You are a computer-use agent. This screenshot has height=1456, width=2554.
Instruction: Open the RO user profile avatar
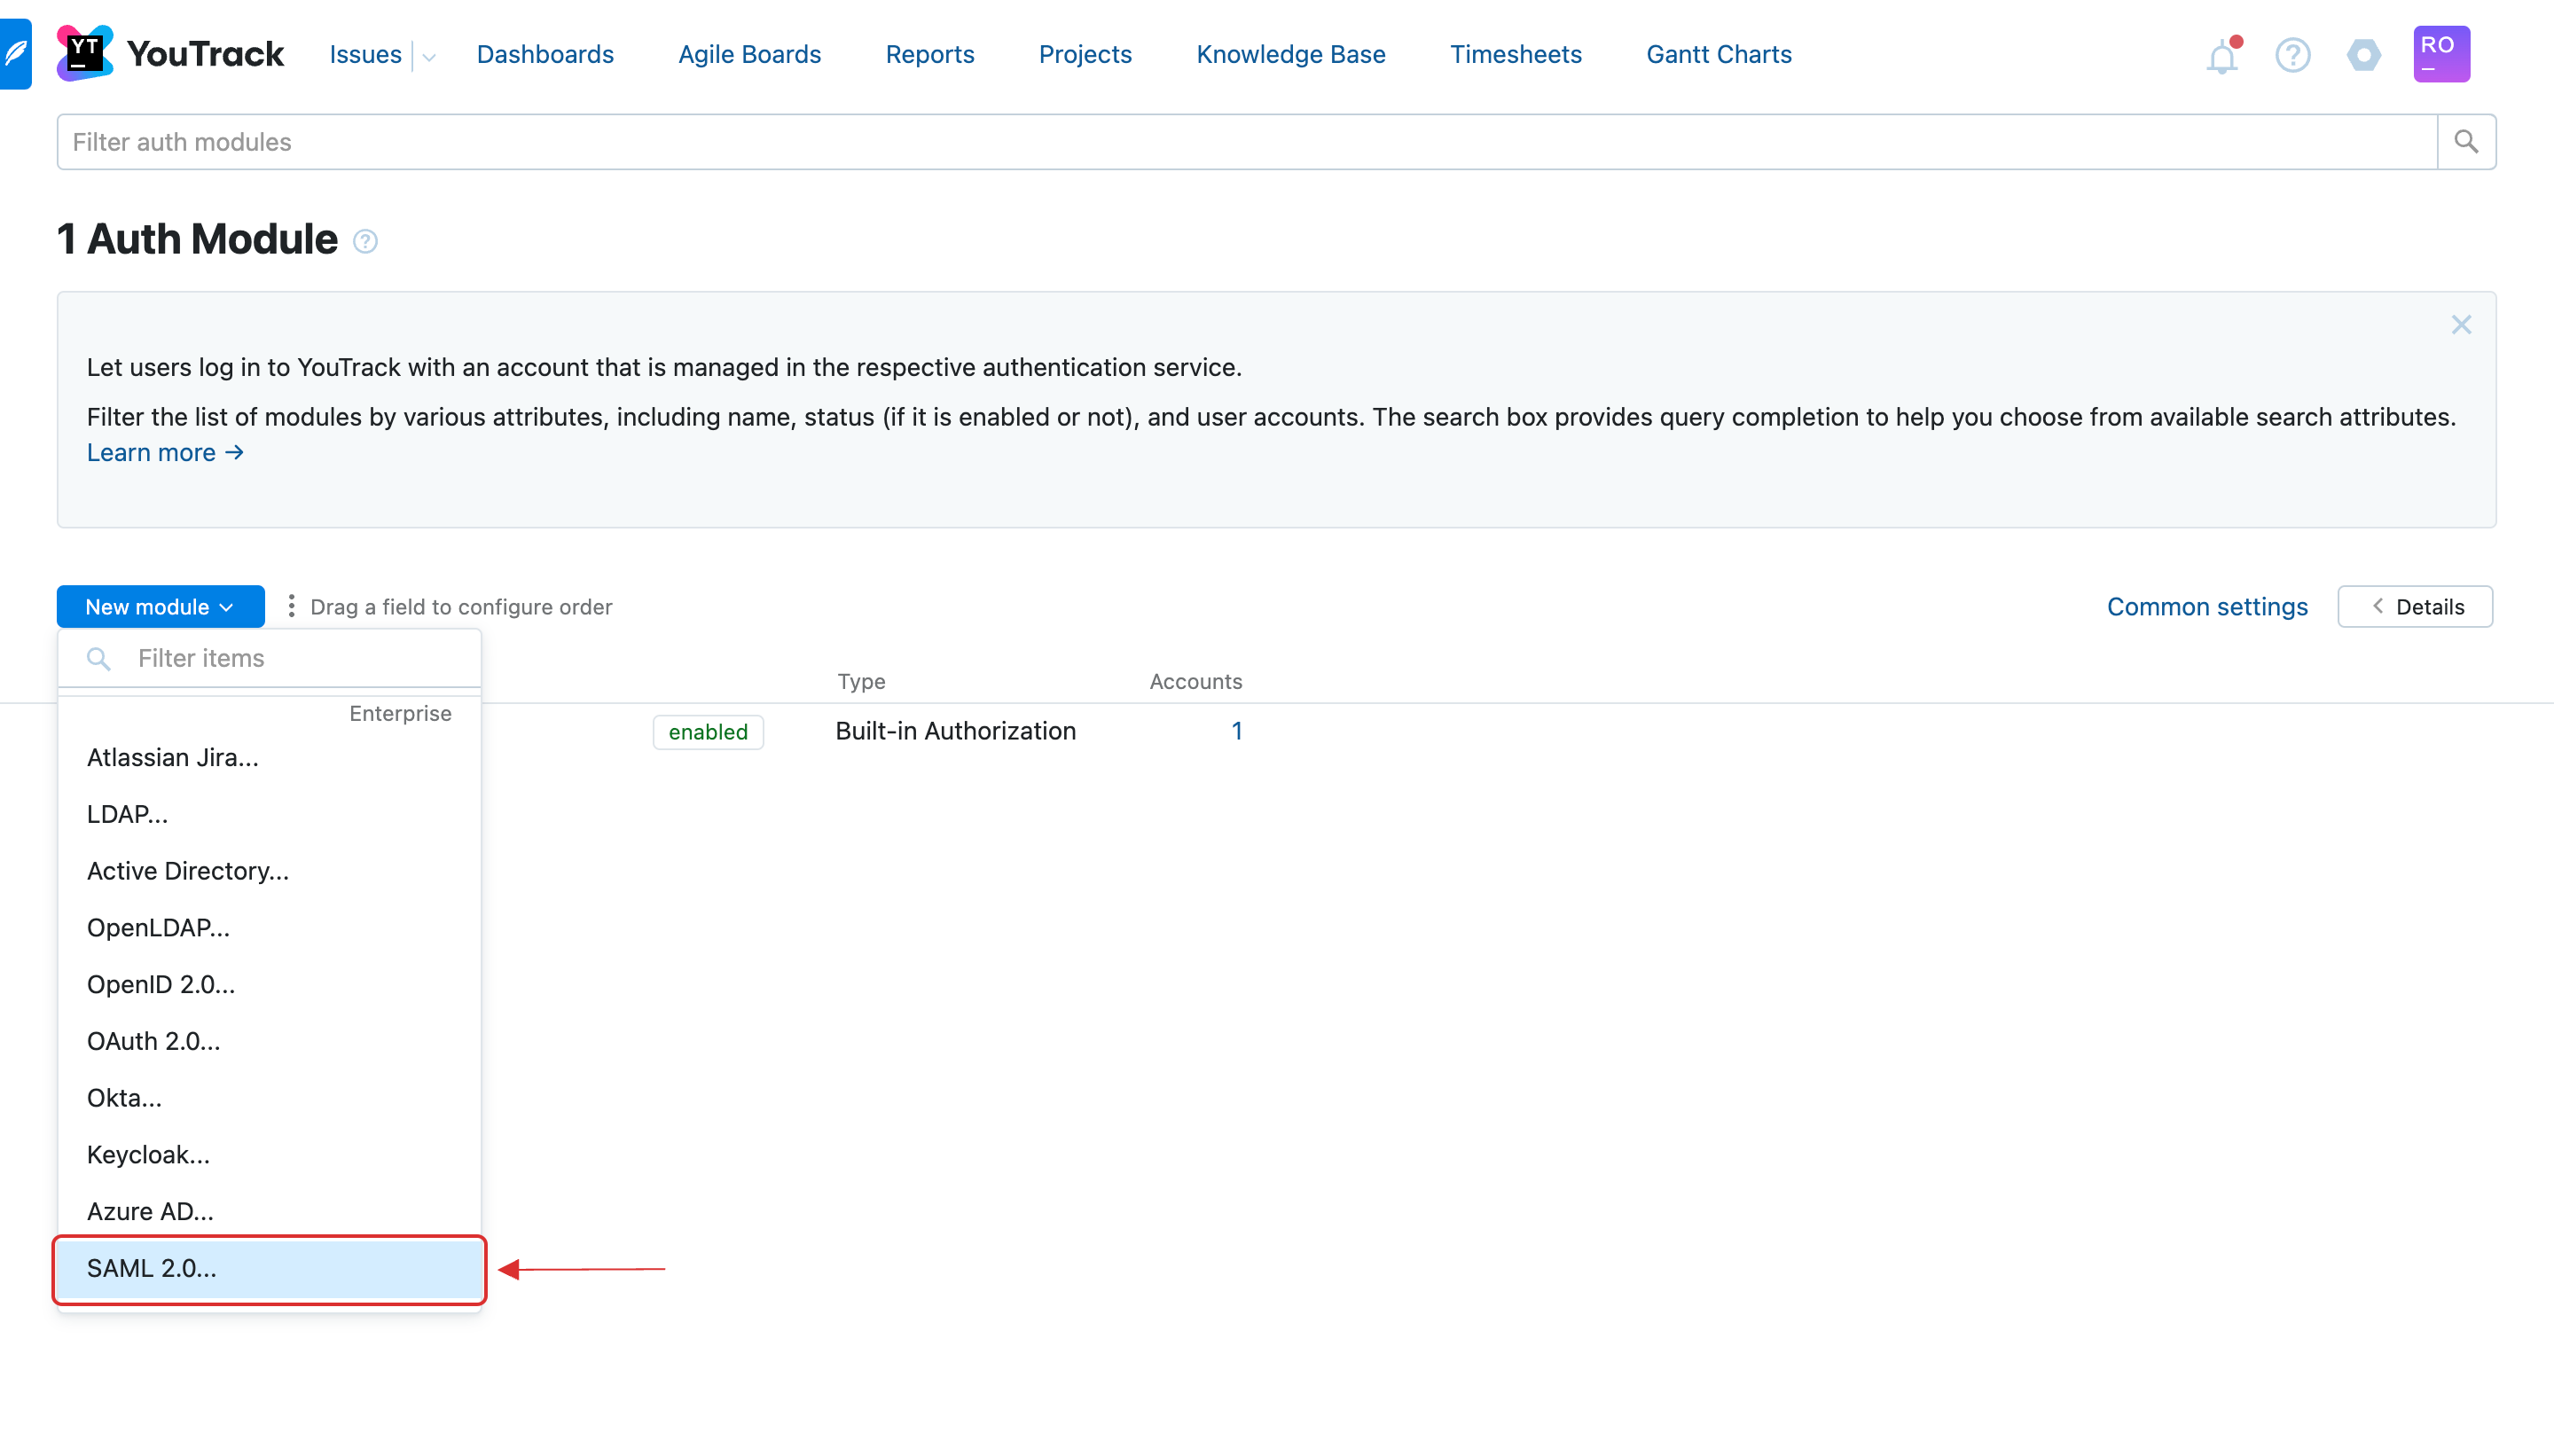(x=2441, y=54)
